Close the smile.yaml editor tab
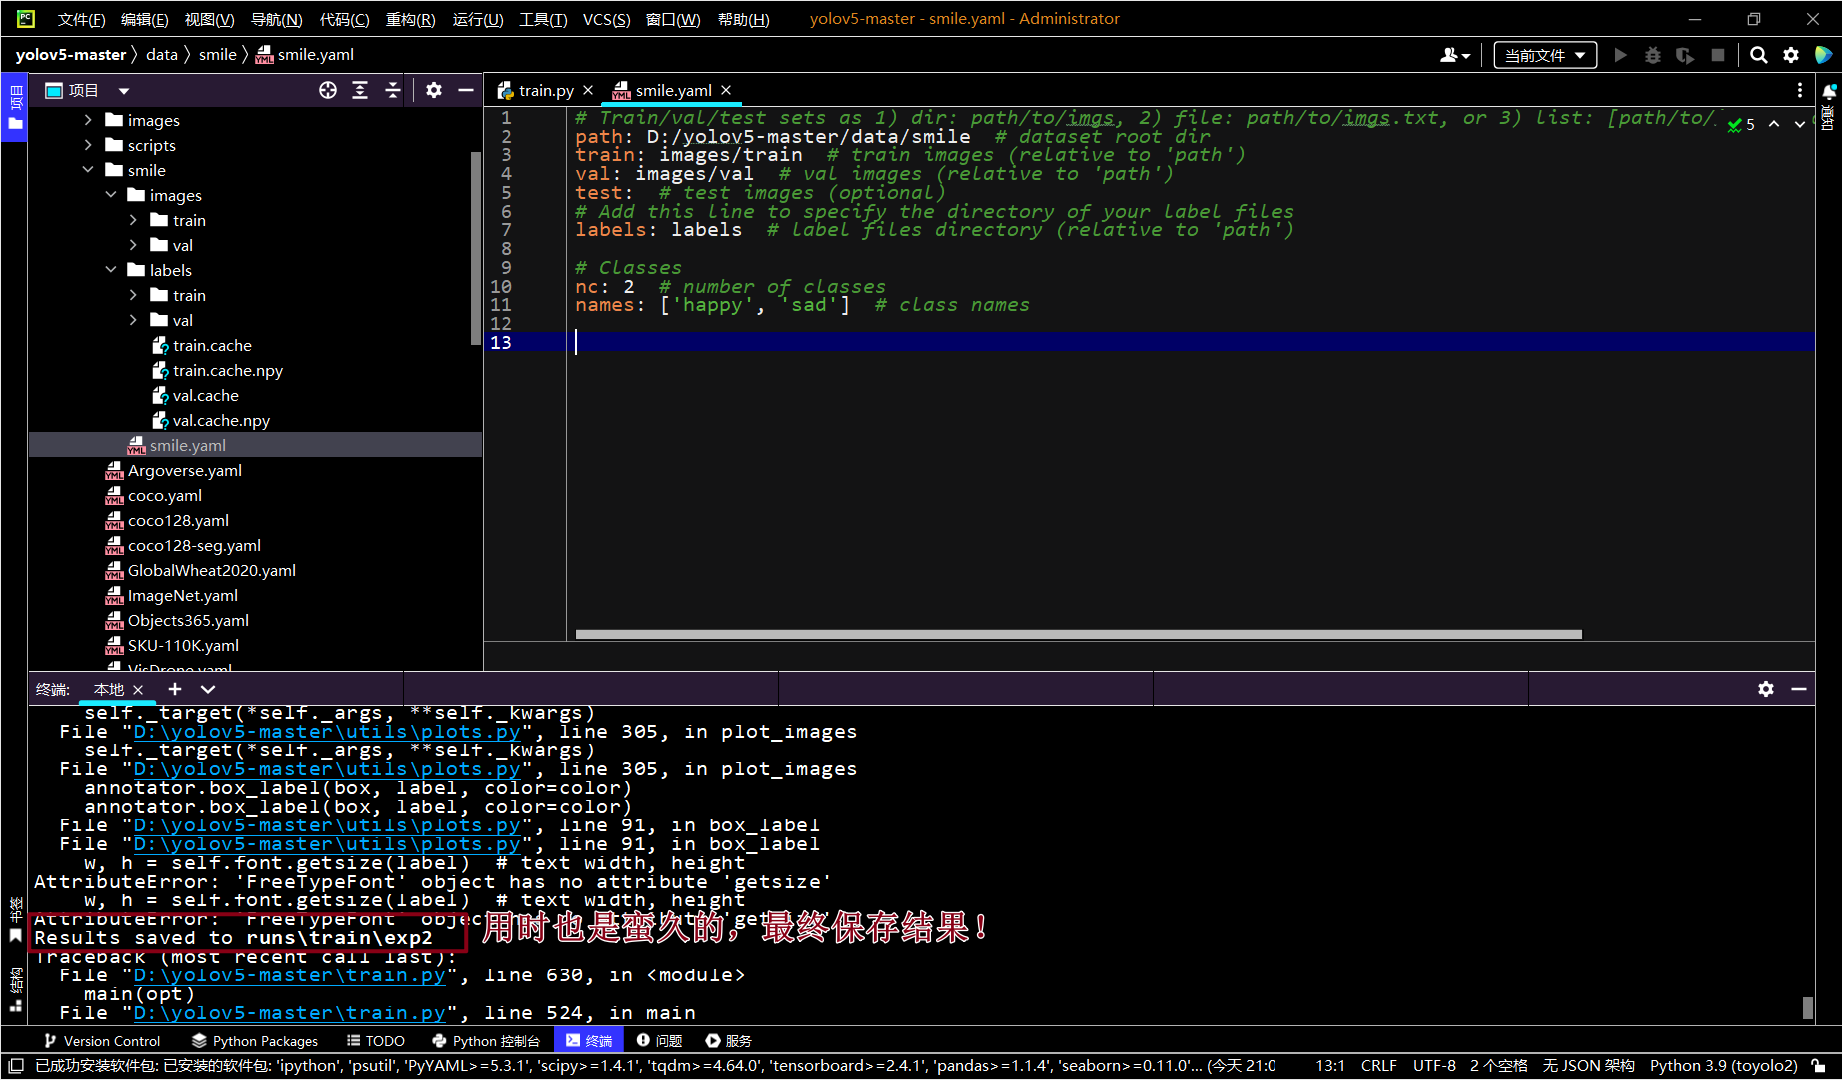Viewport: 1842px width, 1080px height. 726,90
